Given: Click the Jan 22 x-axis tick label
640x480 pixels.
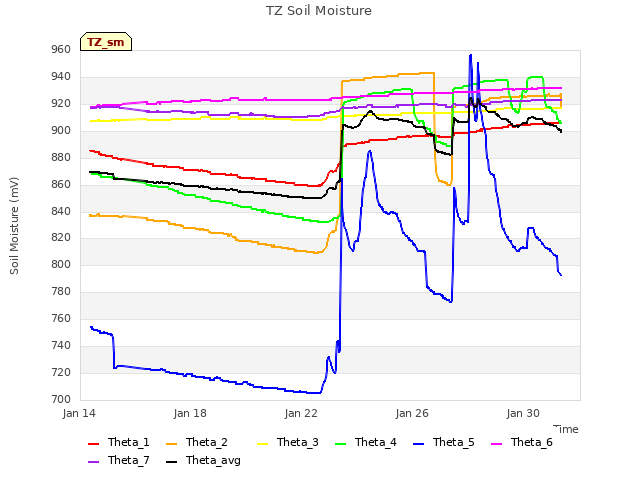Looking at the screenshot, I should pyautogui.click(x=301, y=413).
